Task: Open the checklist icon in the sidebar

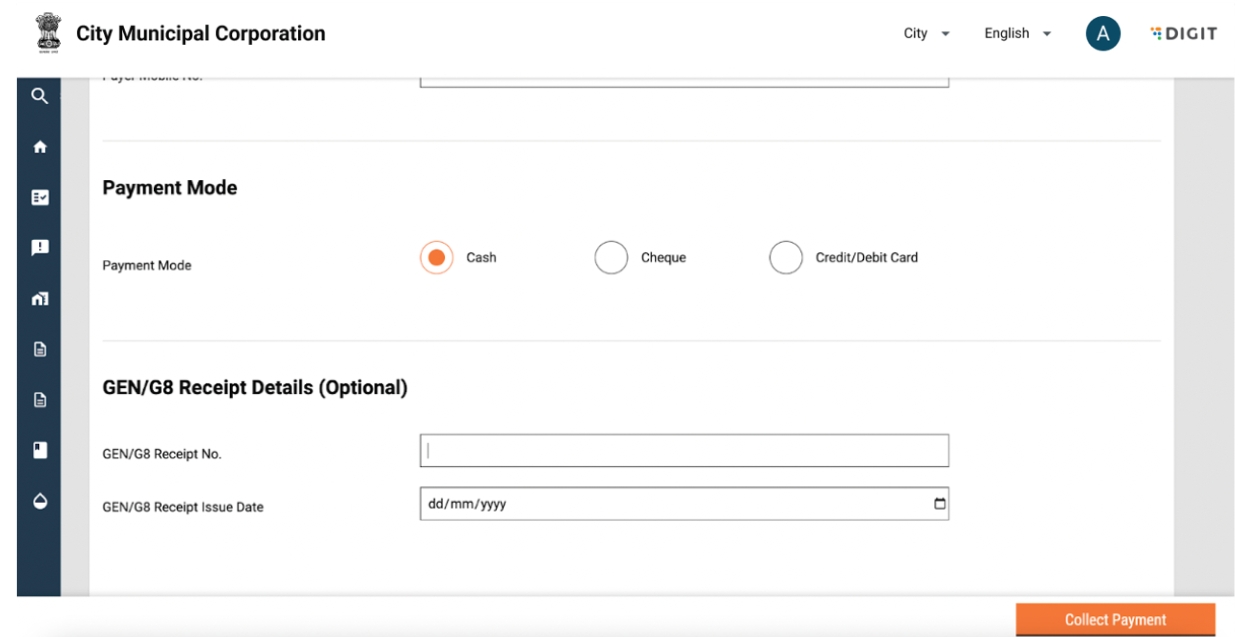Action: coord(39,197)
